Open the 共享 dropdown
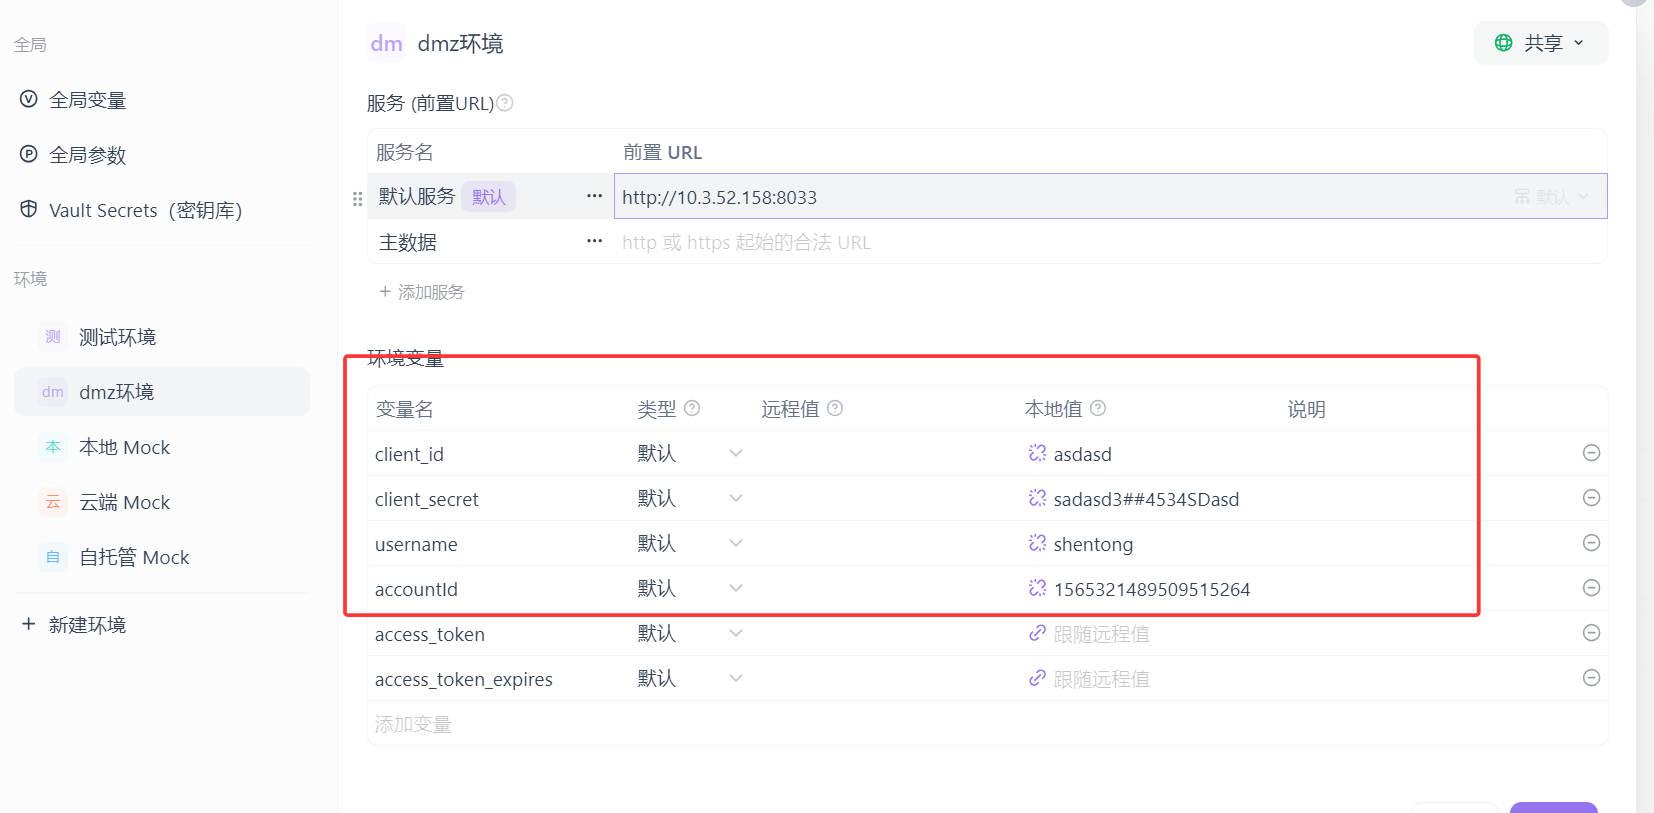 pos(1541,43)
